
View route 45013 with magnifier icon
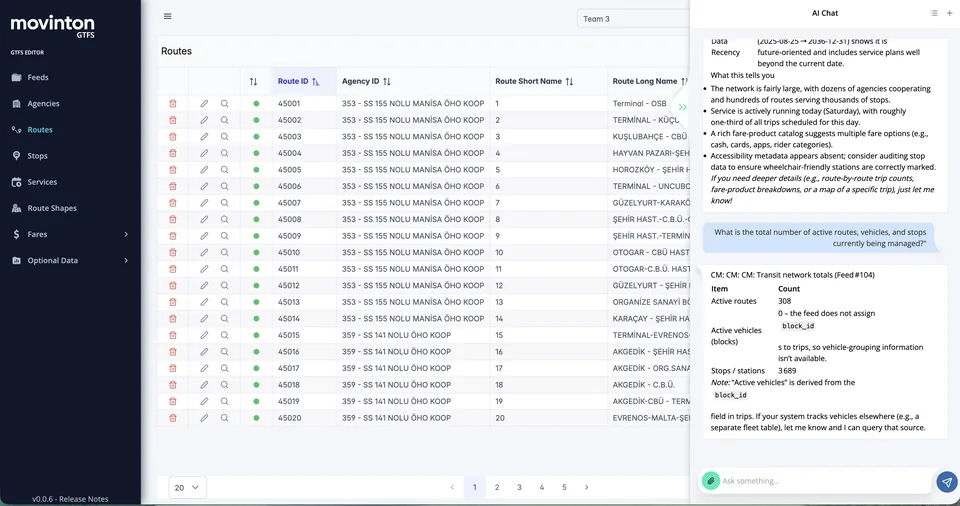tap(225, 302)
